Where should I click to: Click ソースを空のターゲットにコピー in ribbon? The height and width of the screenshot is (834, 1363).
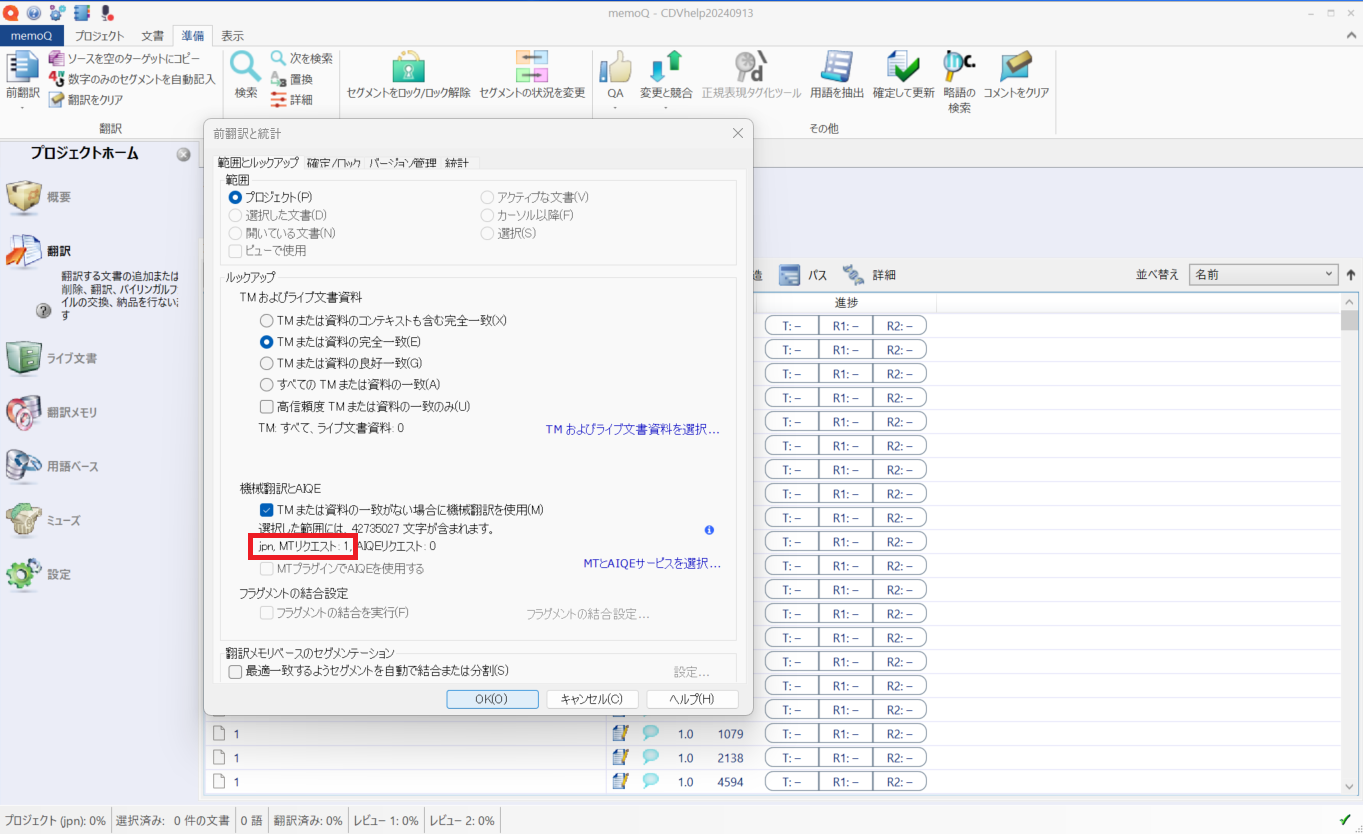[124, 59]
